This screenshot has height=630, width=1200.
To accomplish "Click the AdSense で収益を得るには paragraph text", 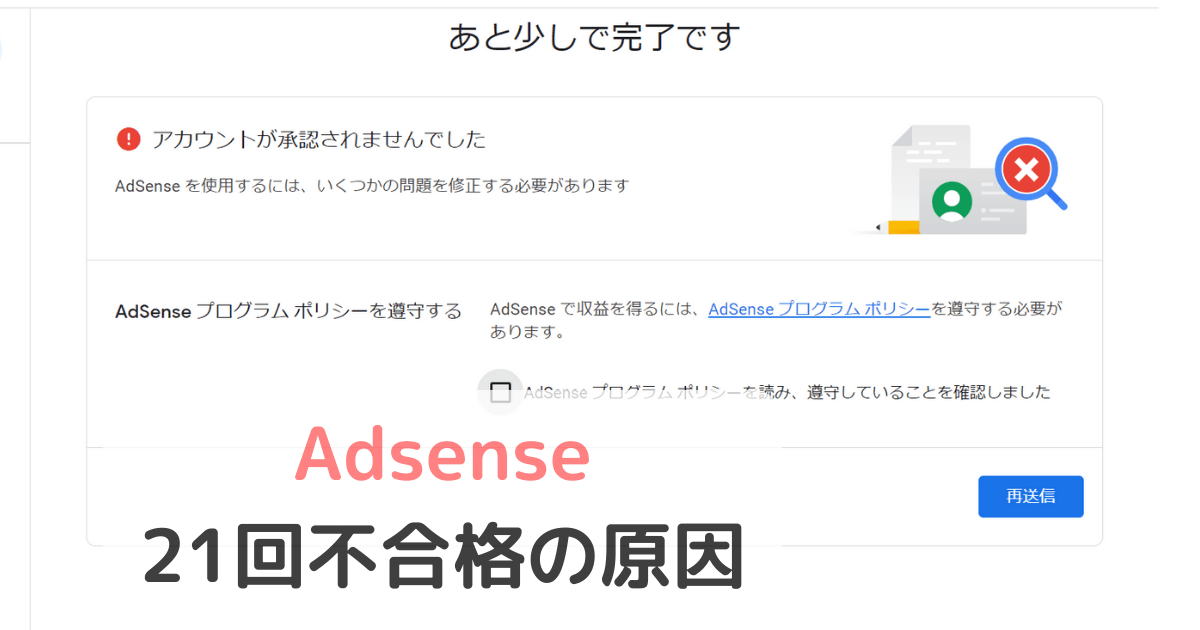I will click(777, 320).
